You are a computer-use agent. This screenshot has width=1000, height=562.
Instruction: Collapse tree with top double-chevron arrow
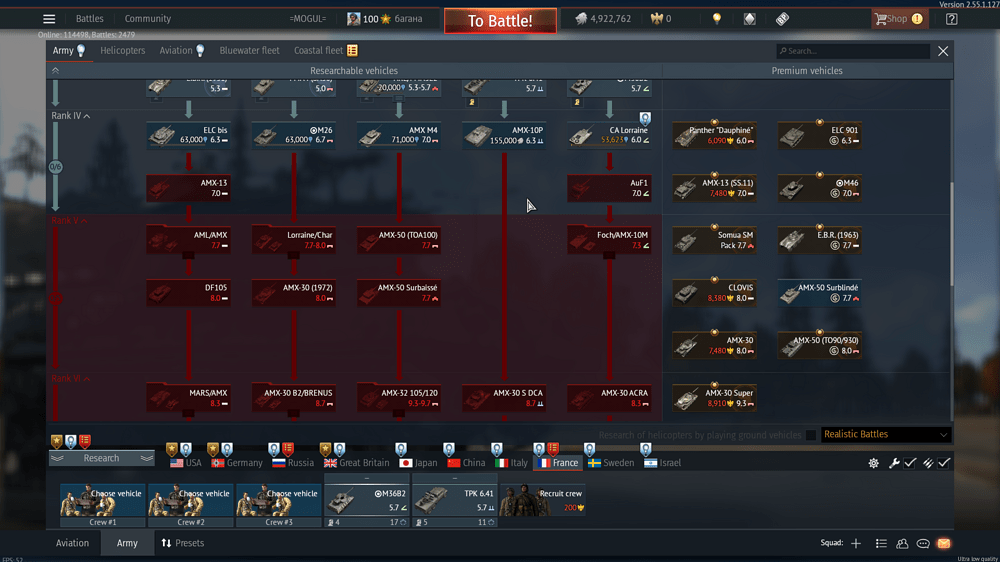(55, 71)
